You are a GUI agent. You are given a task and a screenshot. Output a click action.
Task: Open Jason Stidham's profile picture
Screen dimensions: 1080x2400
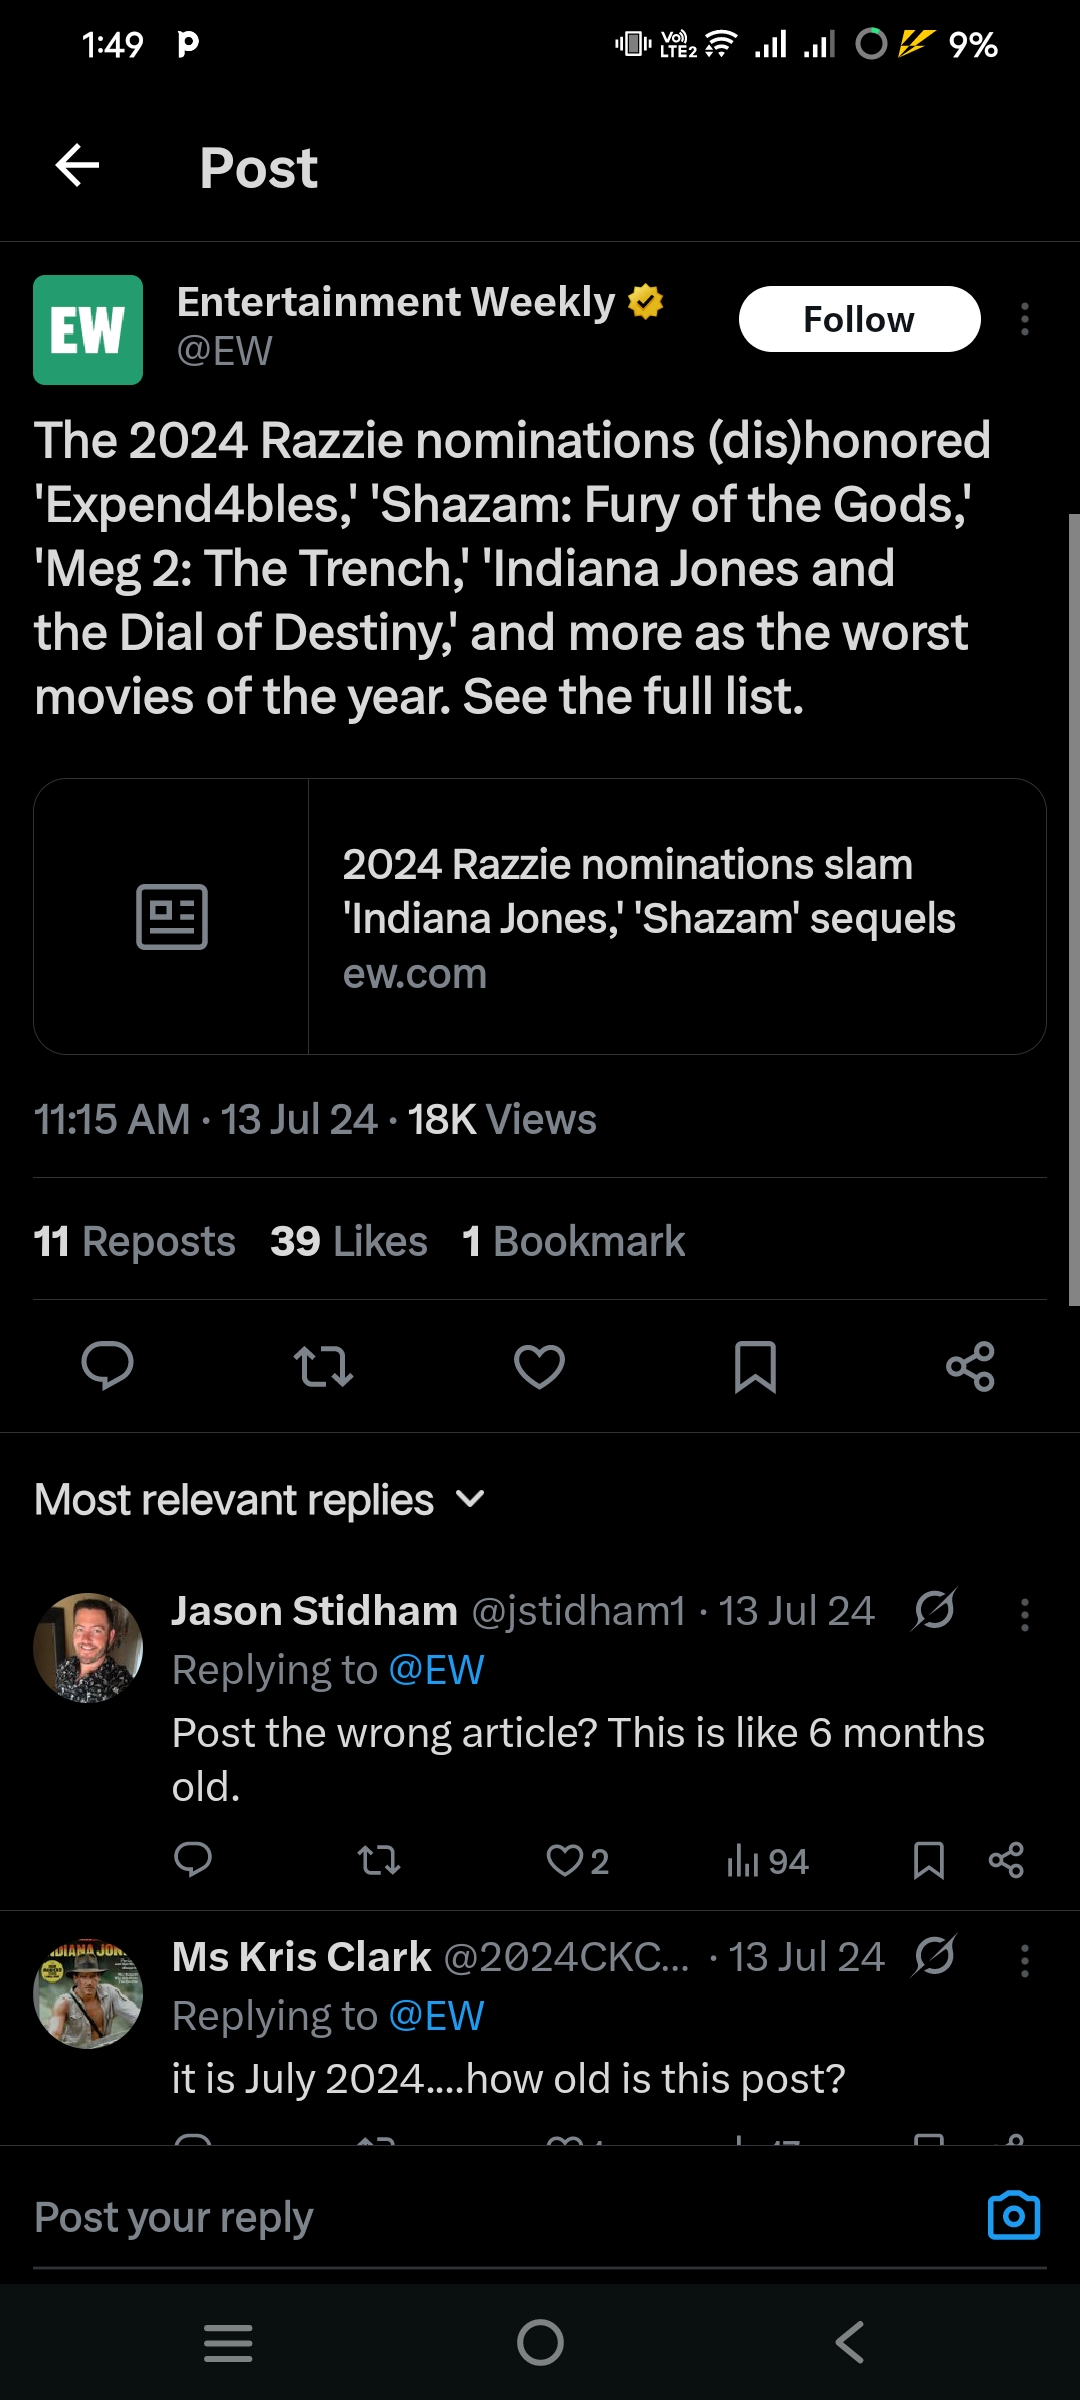pos(88,1647)
